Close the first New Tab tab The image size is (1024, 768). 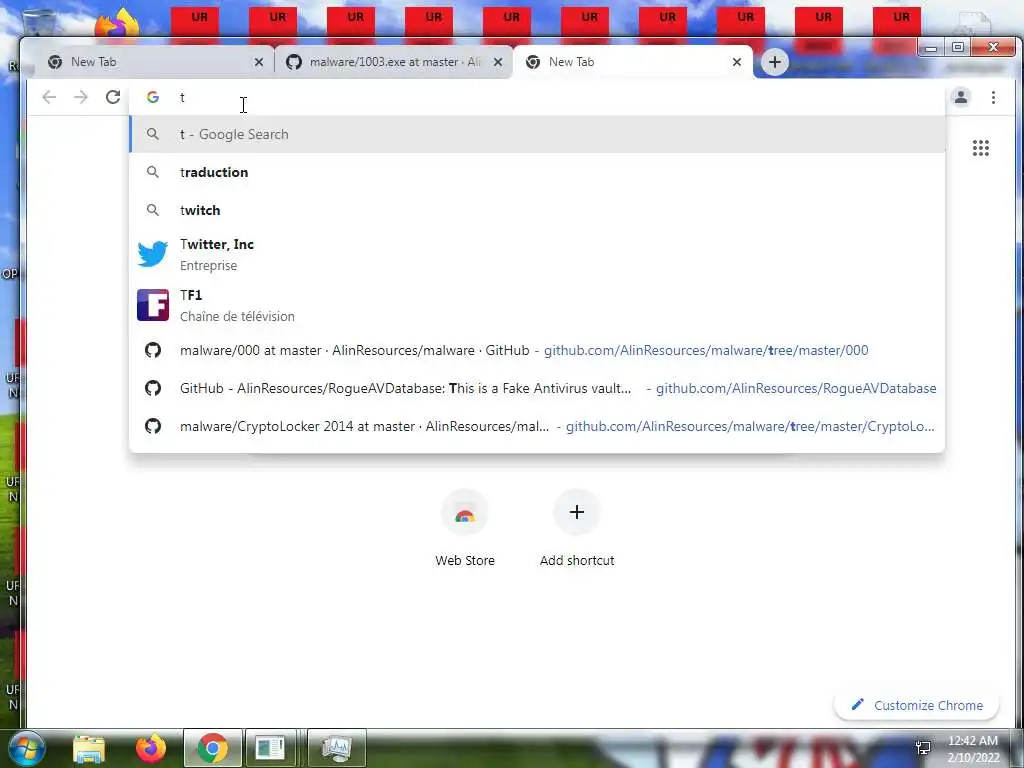[259, 62]
